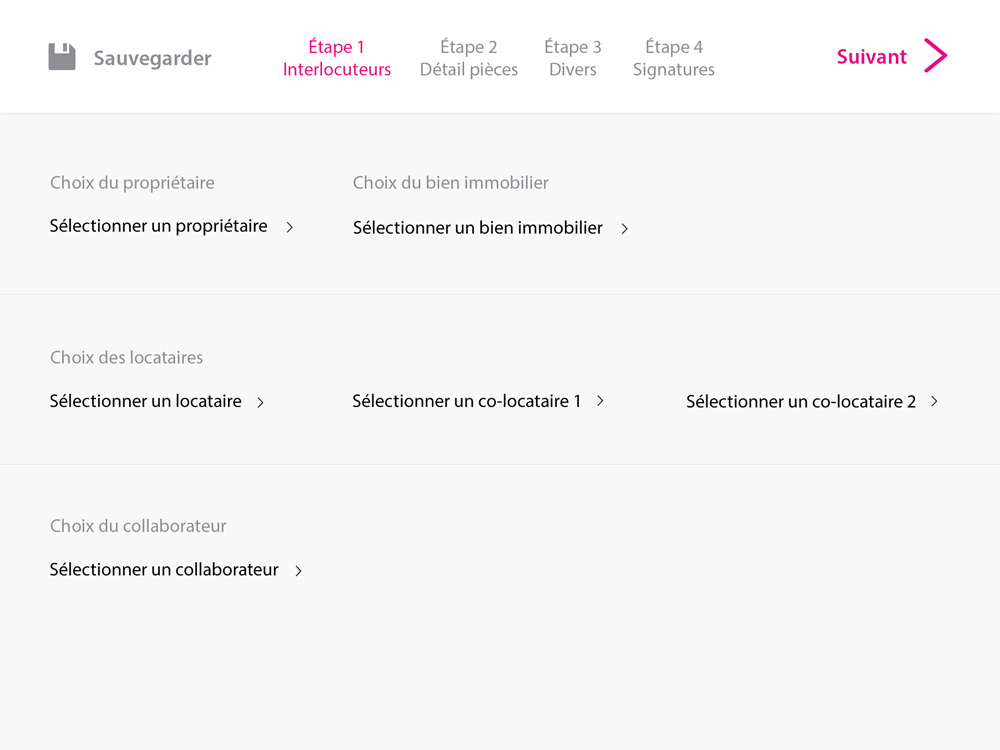
Task: Click the pink Suivant arrow icon
Action: click(936, 55)
